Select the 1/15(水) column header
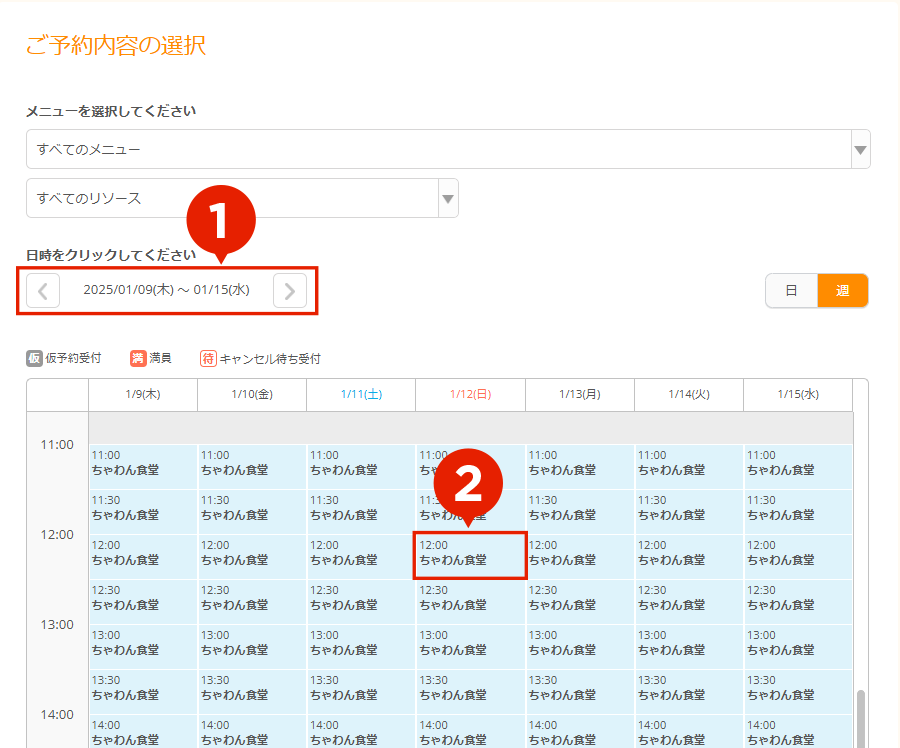900x748 pixels. [798, 394]
